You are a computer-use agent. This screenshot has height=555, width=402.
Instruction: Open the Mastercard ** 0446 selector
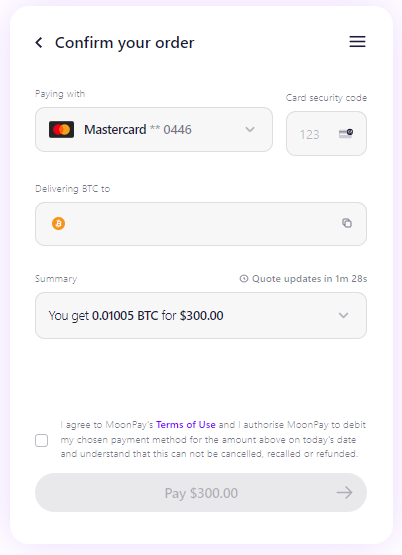[x=154, y=130]
